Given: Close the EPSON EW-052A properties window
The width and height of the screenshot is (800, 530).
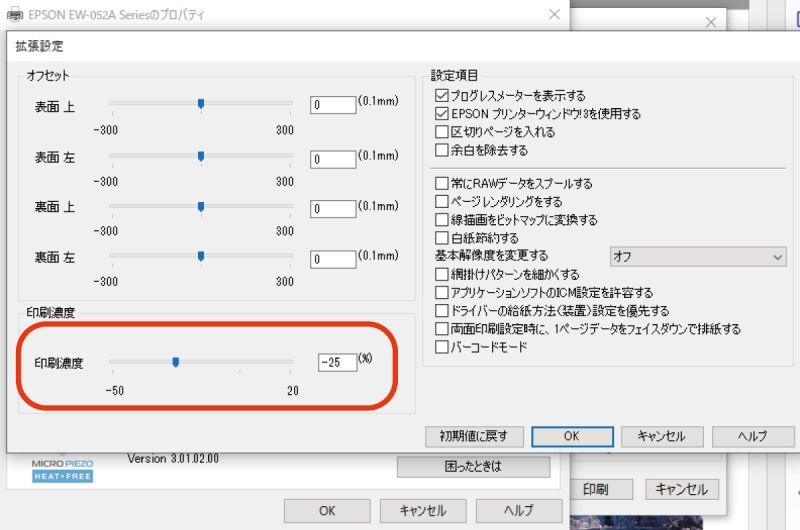Looking at the screenshot, I should click(555, 14).
